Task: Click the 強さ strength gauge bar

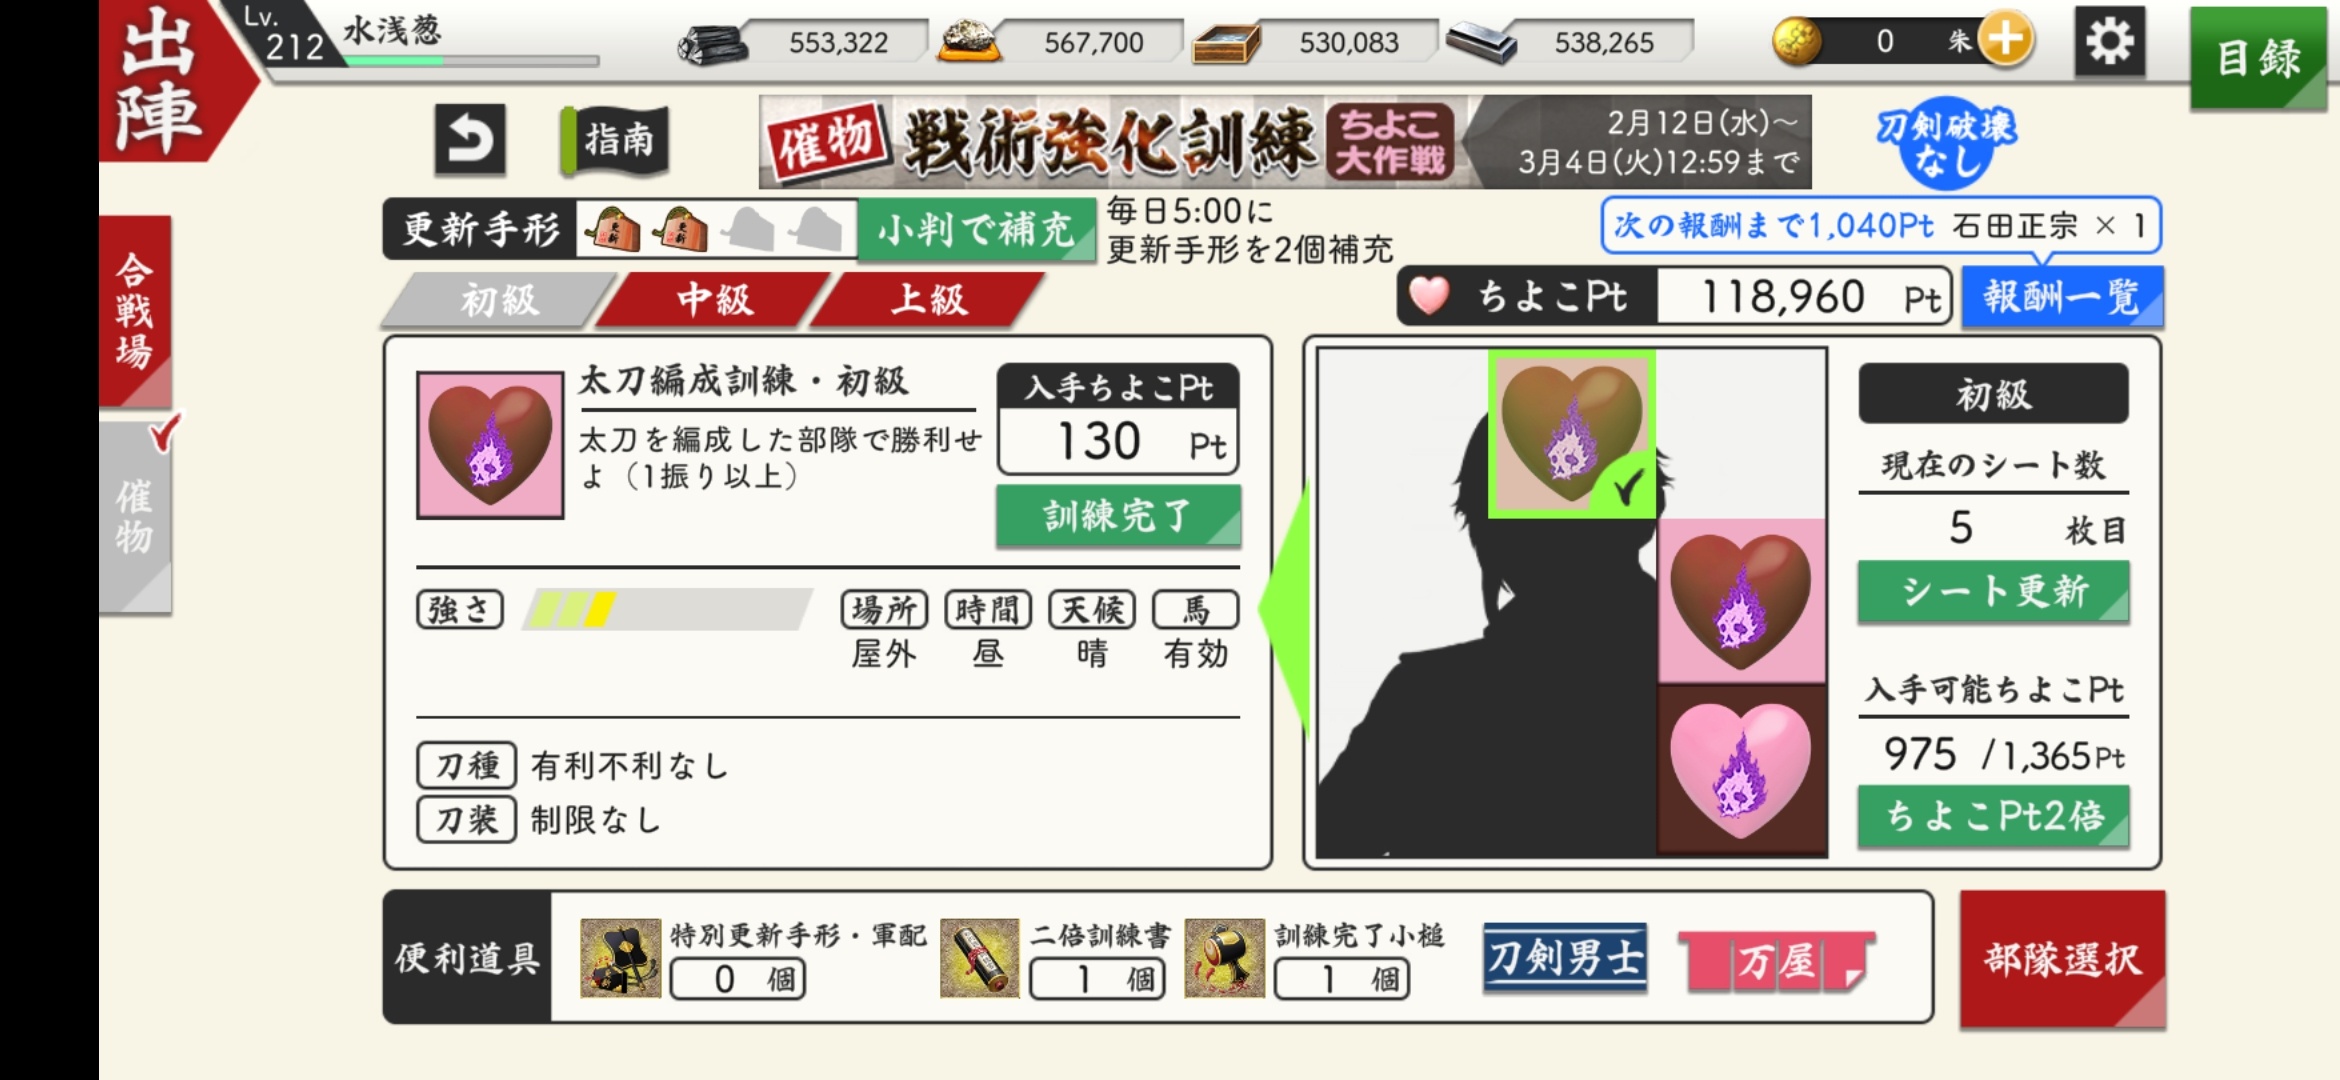Action: click(667, 609)
